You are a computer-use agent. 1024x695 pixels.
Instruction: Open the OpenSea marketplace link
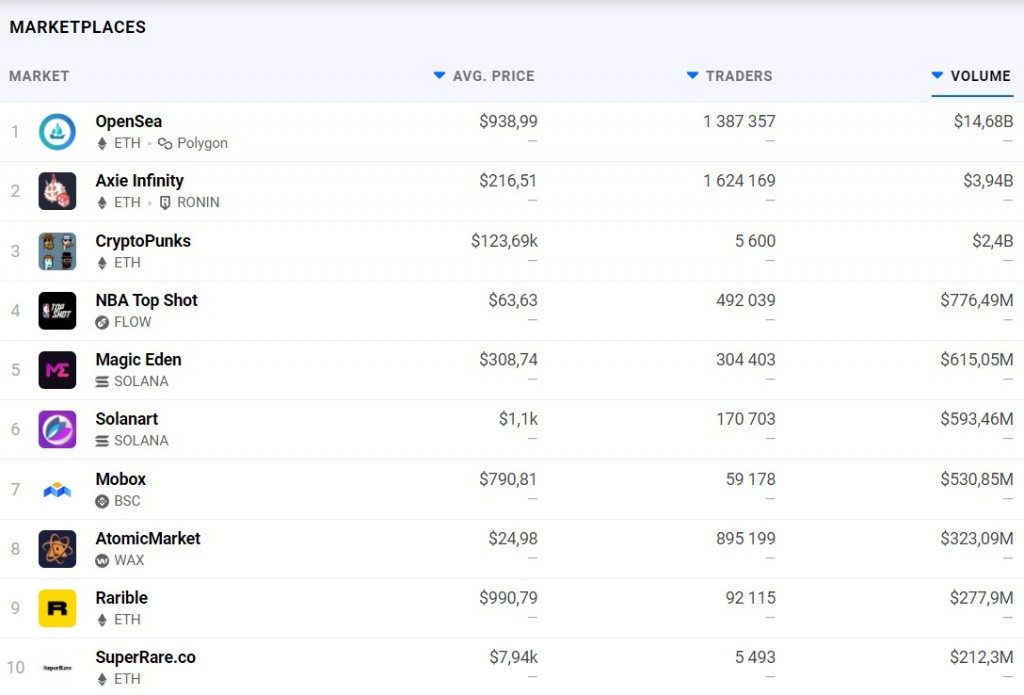129,121
